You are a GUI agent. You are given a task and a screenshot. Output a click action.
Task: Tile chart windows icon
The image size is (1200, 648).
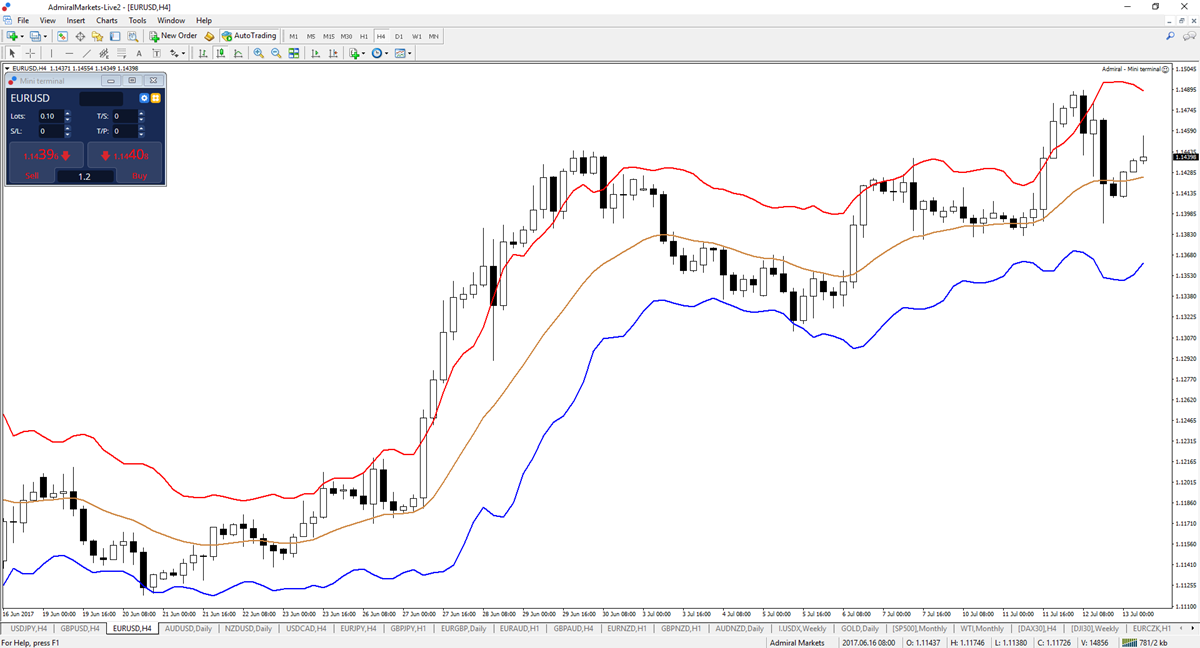[x=294, y=53]
